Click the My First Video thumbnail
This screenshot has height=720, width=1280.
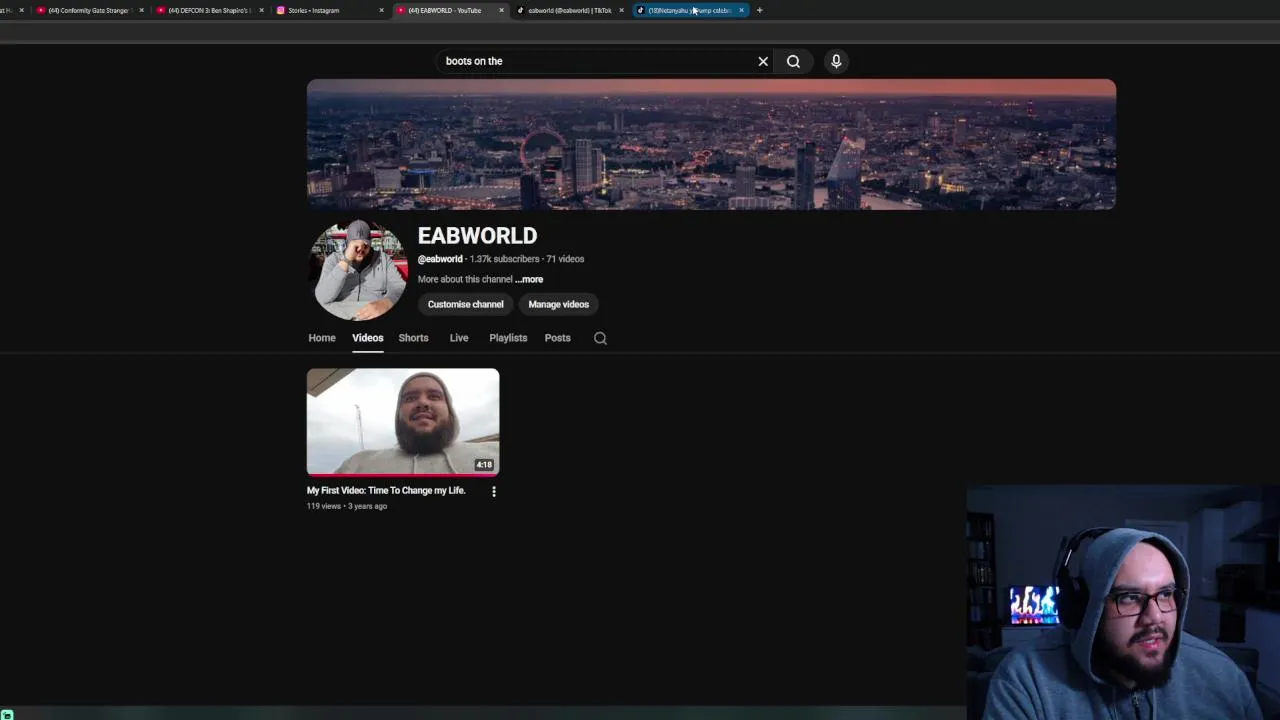[403, 421]
